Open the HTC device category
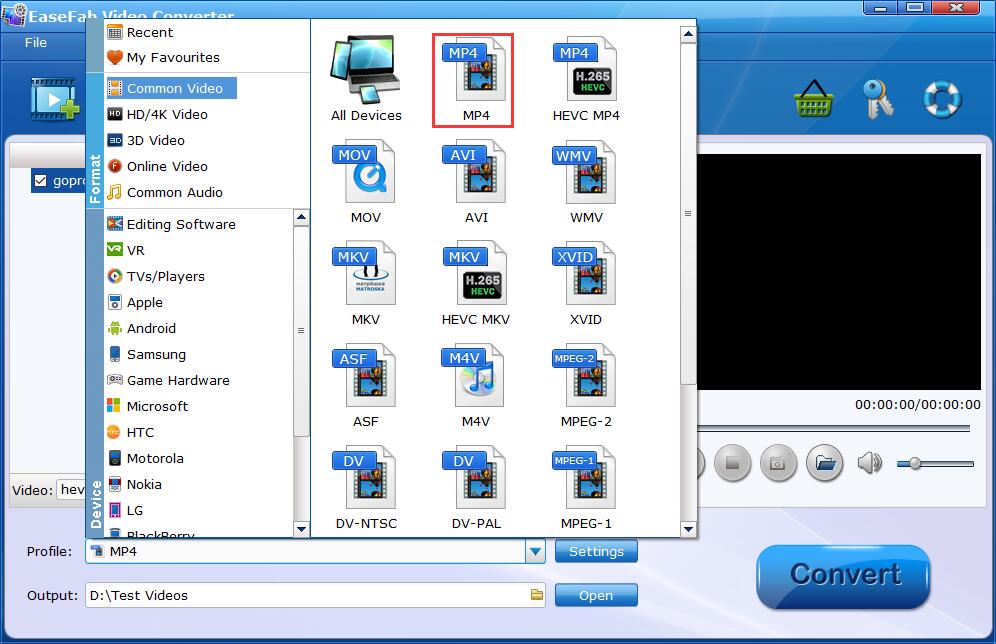 coord(131,433)
